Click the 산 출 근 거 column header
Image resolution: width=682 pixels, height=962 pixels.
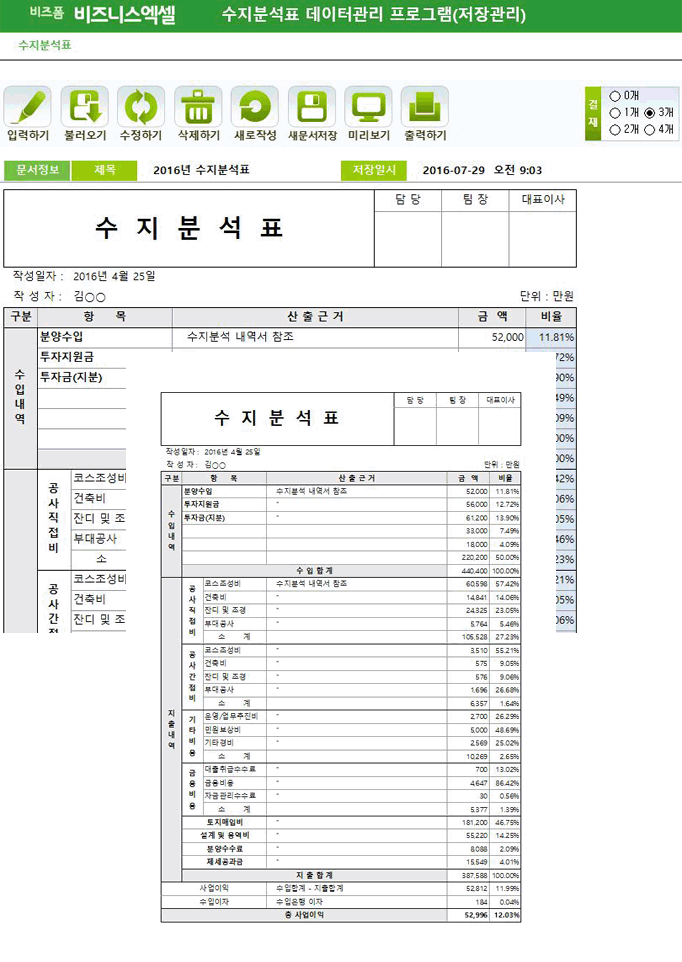click(315, 317)
